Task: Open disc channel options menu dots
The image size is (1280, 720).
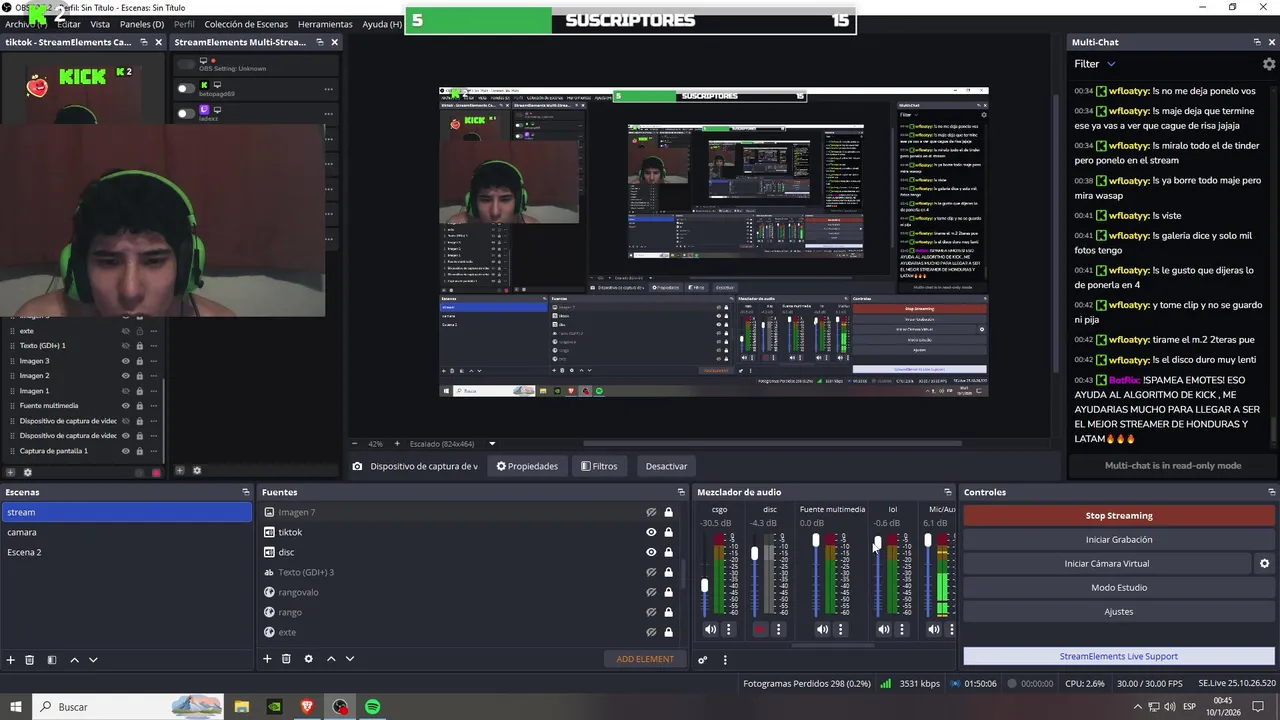Action: coord(778,629)
